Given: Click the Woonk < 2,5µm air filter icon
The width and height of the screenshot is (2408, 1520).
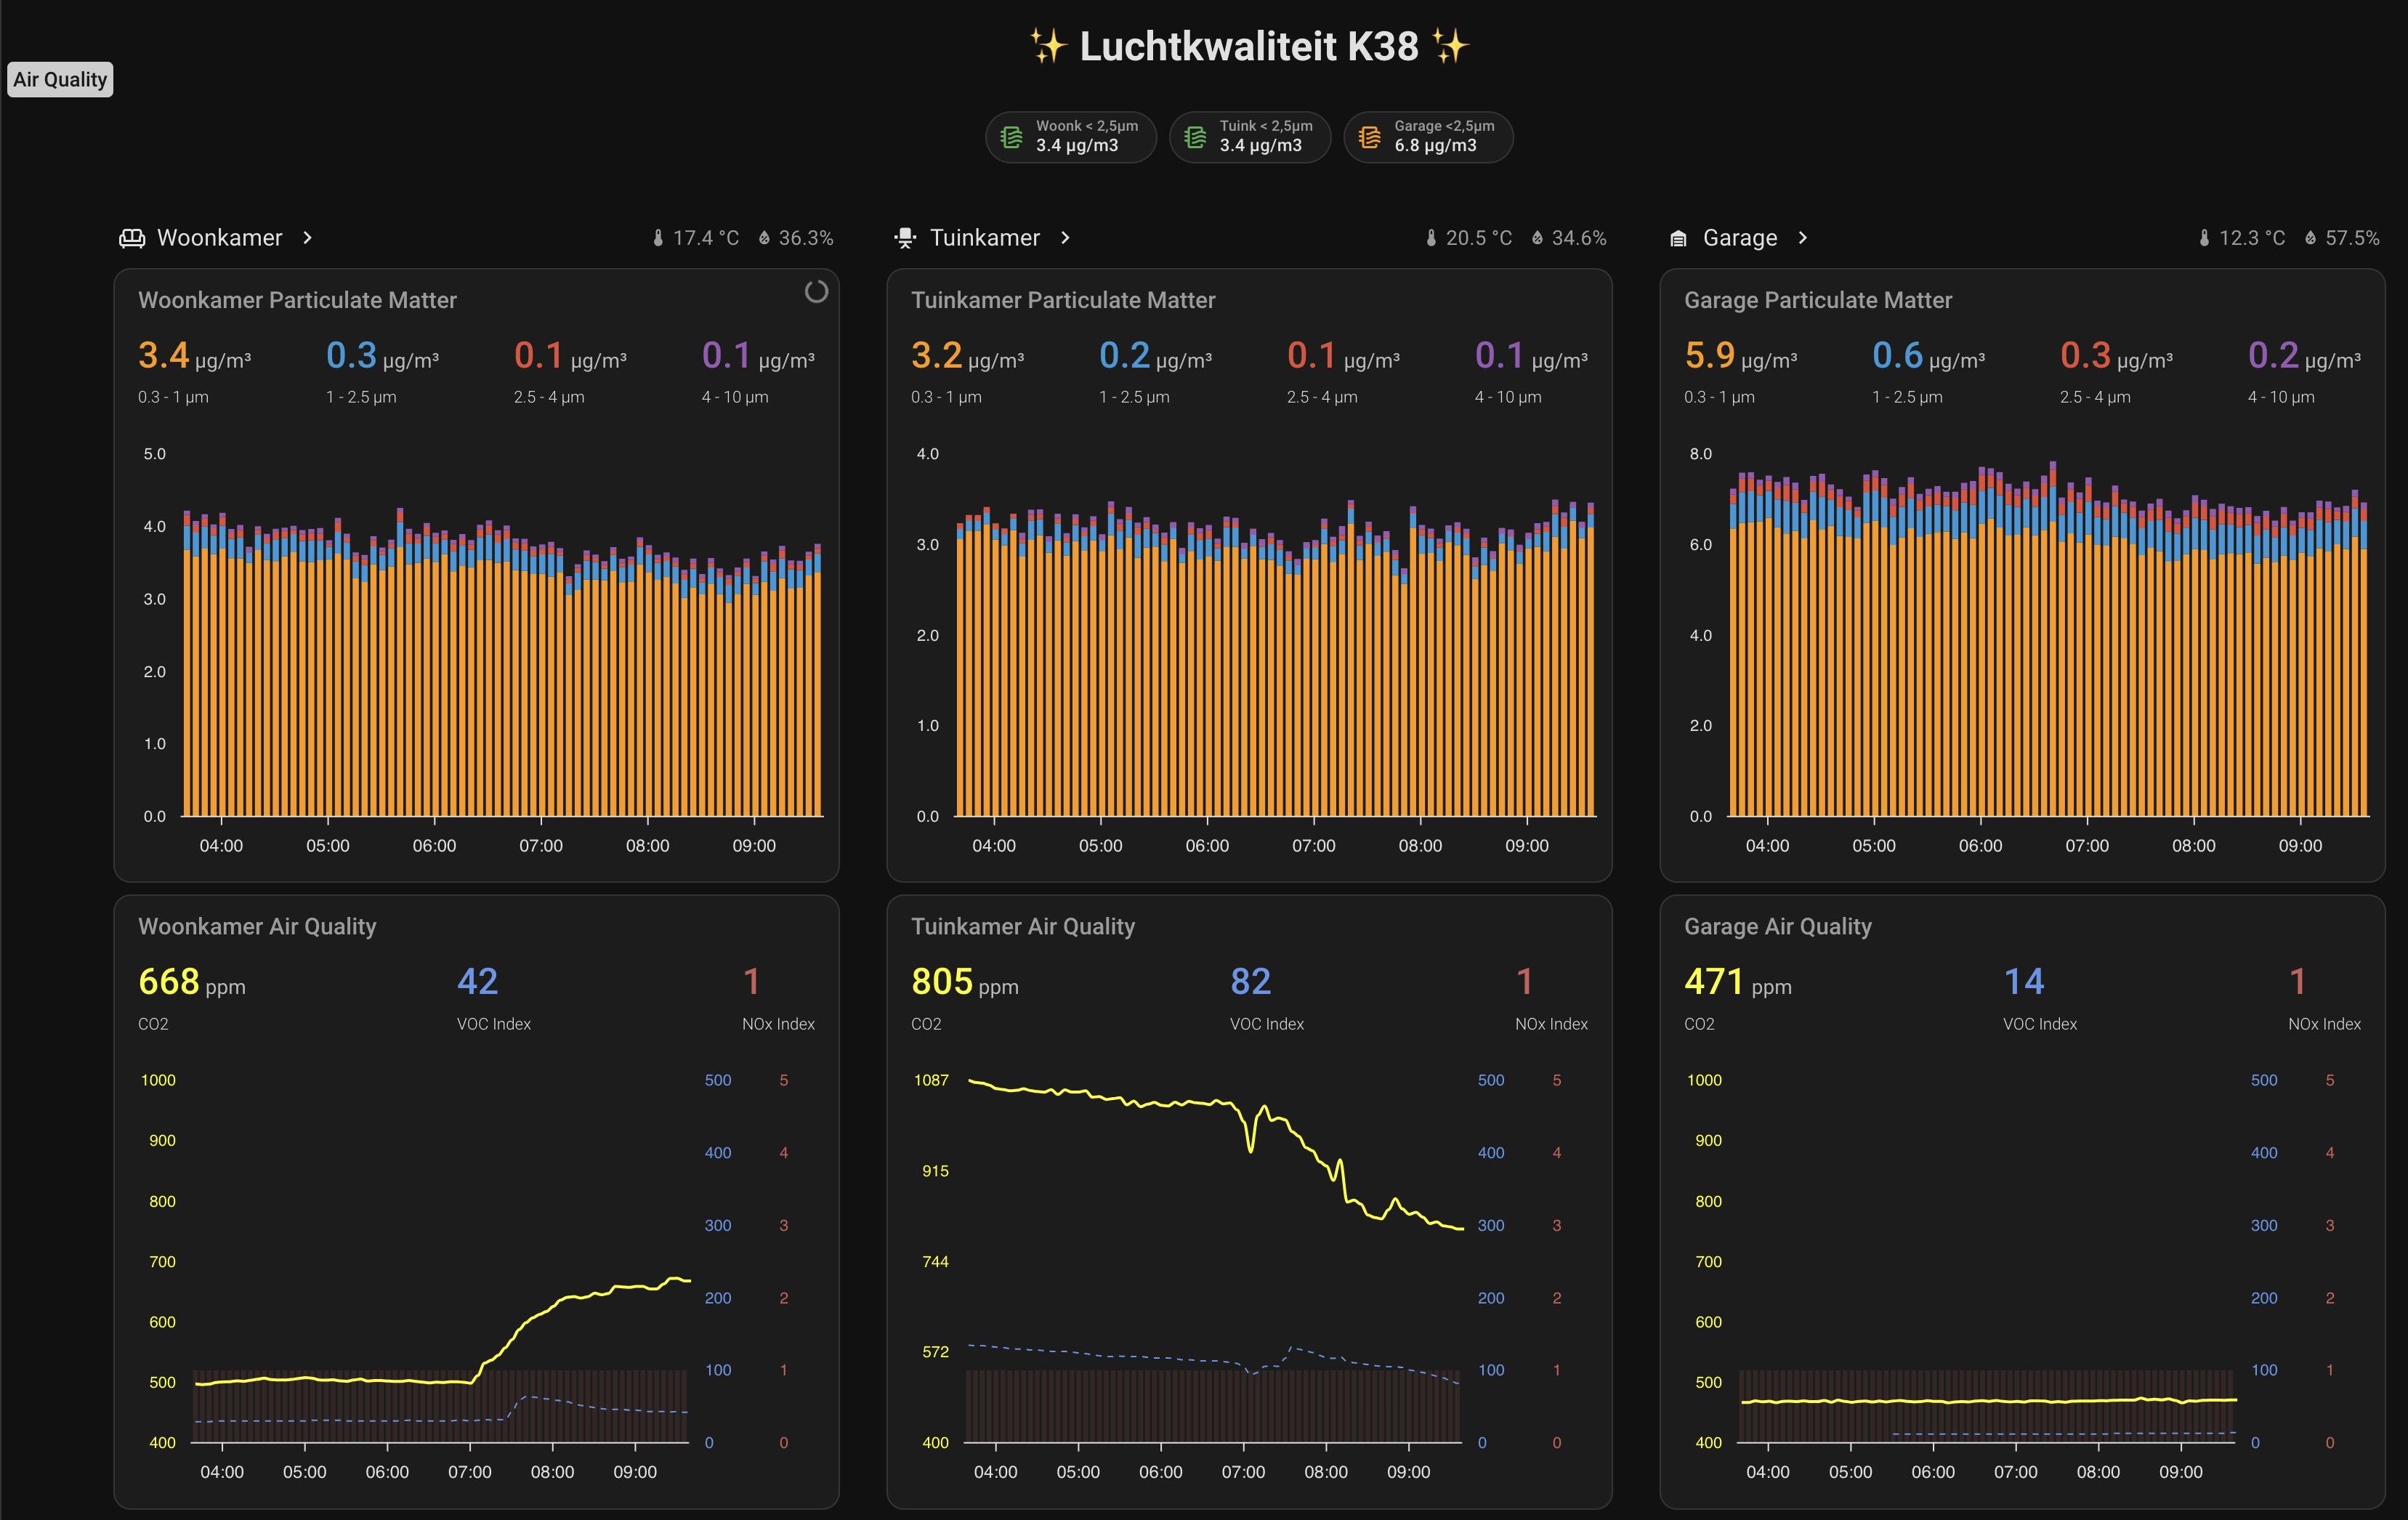Looking at the screenshot, I should pos(1011,137).
